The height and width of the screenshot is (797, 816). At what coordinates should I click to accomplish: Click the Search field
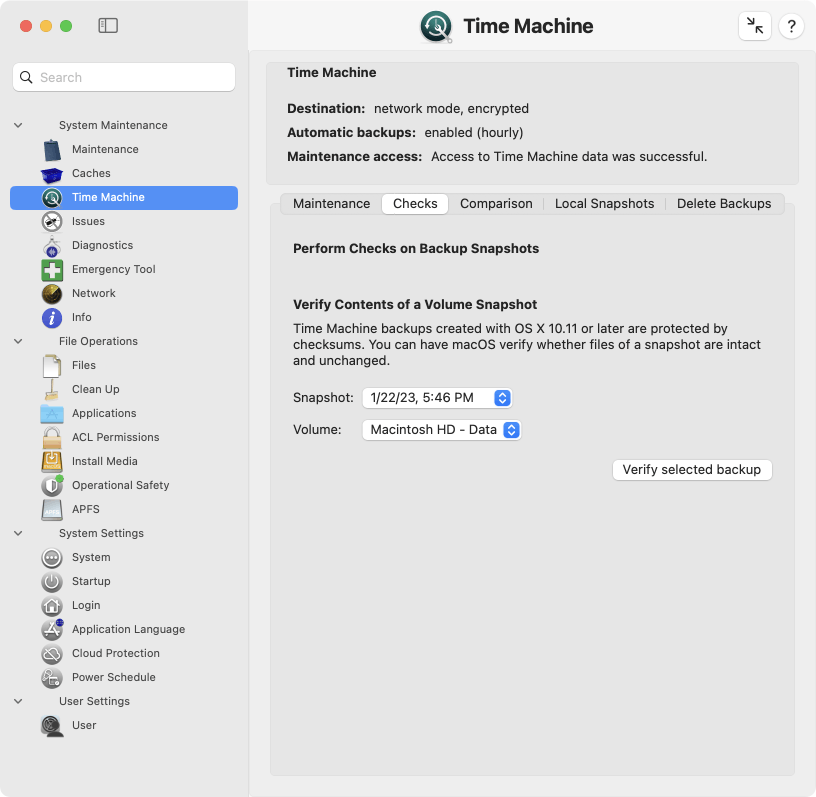coord(124,78)
